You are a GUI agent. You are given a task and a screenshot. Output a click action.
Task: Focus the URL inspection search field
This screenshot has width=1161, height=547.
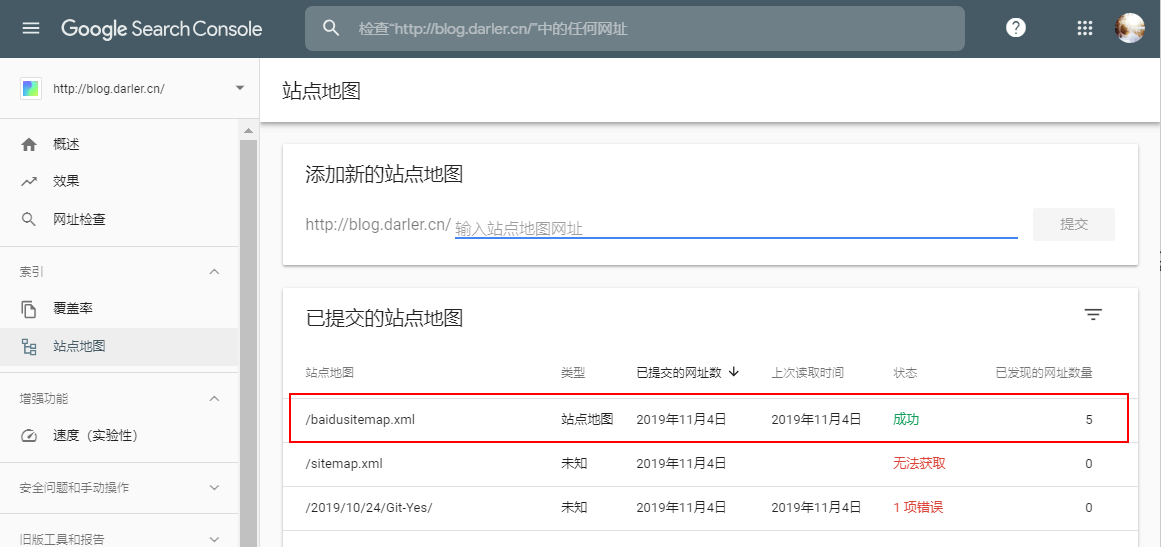(x=635, y=29)
